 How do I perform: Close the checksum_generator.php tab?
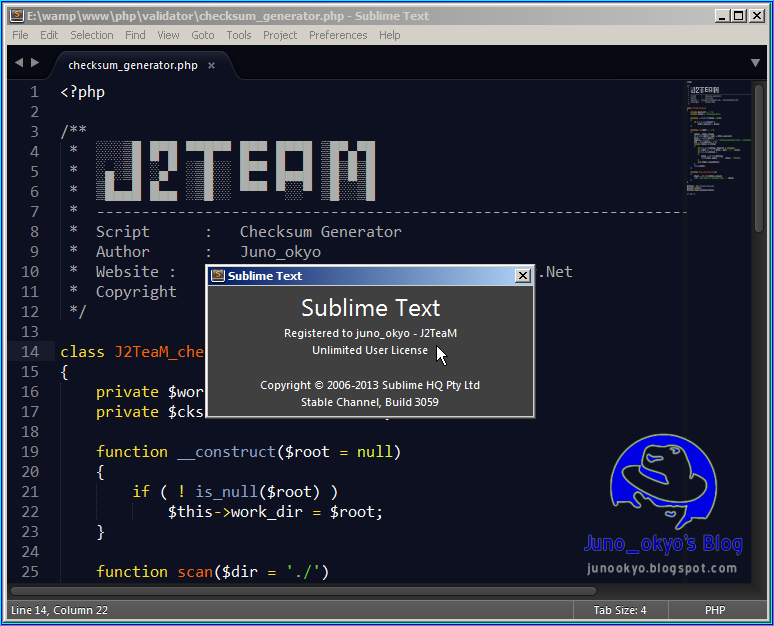pos(211,65)
